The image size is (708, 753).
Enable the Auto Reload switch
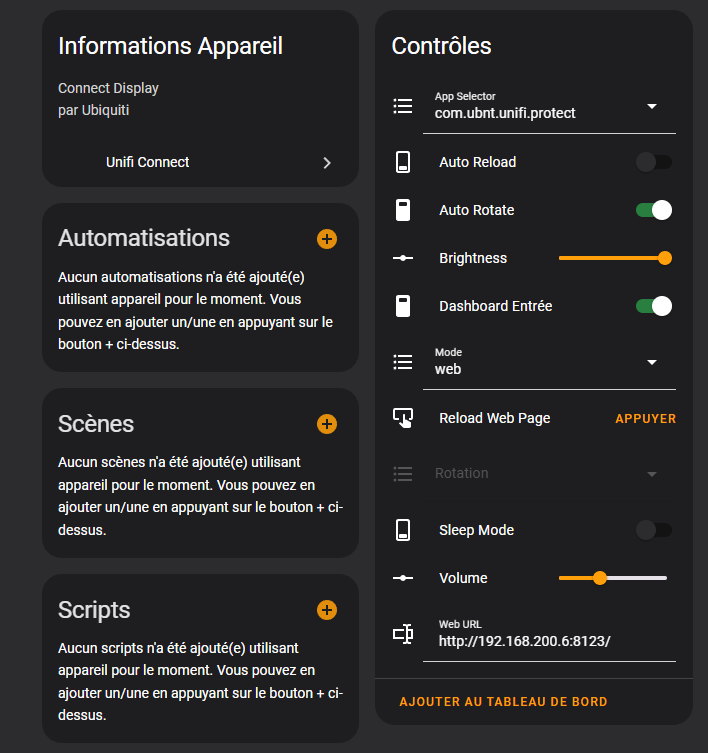click(654, 162)
